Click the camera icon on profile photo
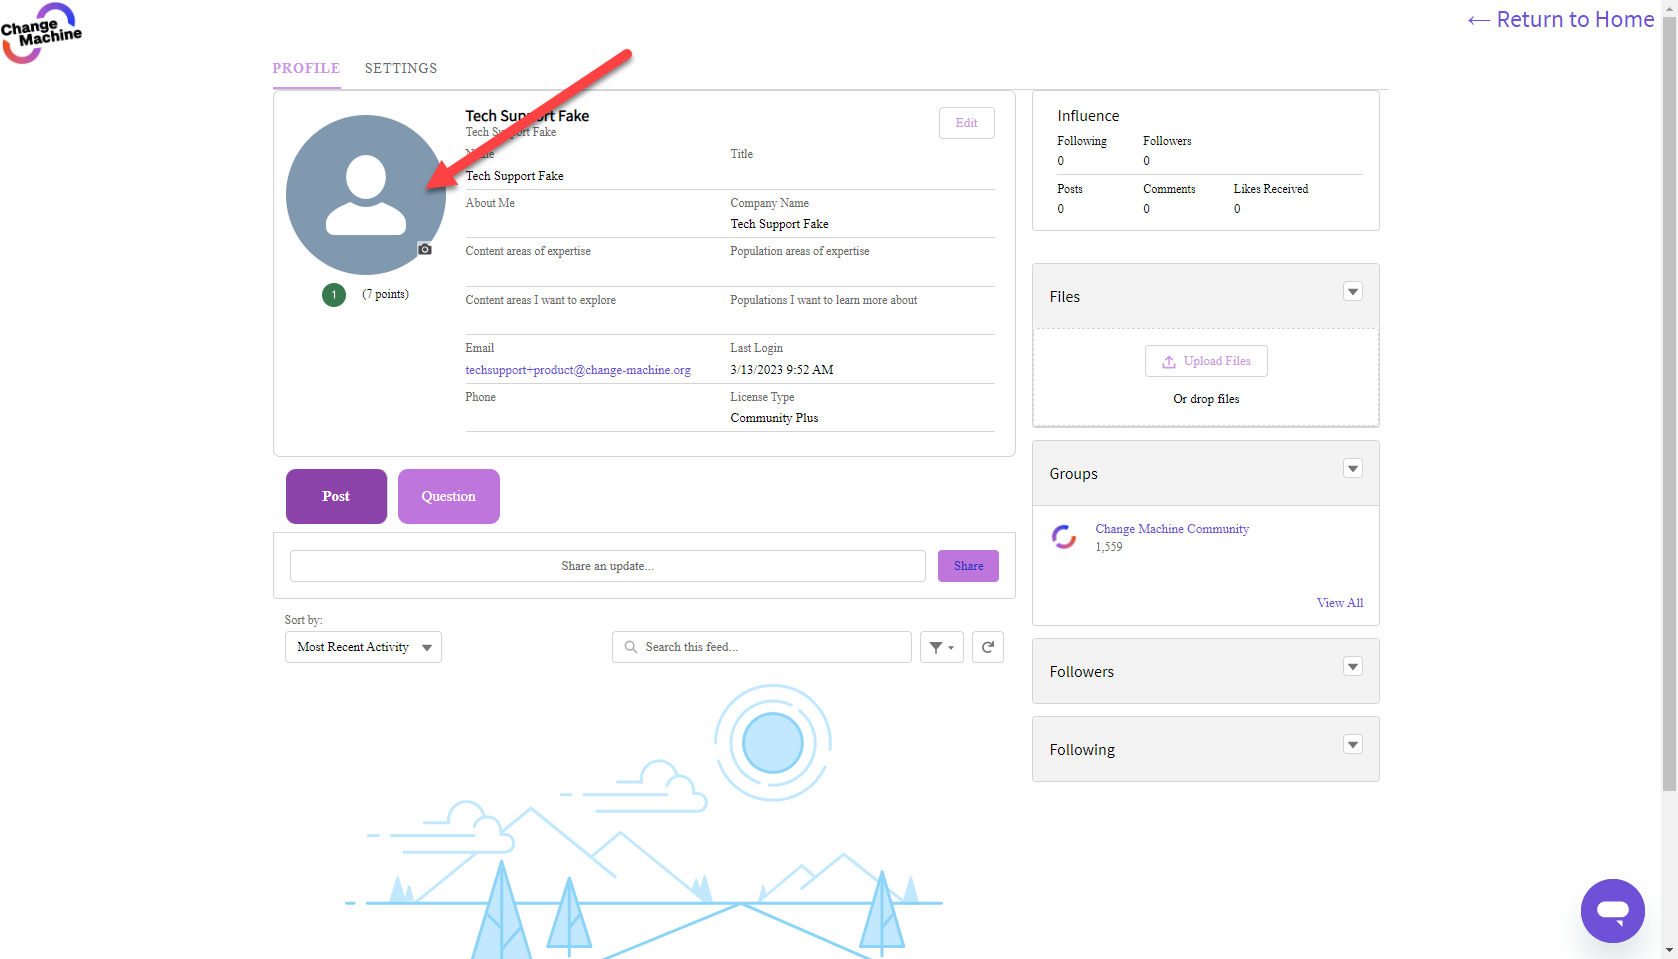The height and width of the screenshot is (959, 1678). point(425,249)
